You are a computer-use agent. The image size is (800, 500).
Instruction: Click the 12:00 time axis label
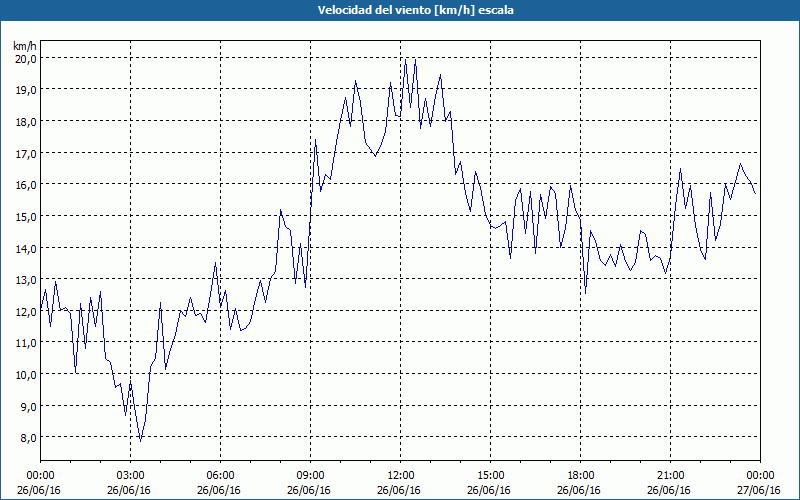[x=401, y=476]
